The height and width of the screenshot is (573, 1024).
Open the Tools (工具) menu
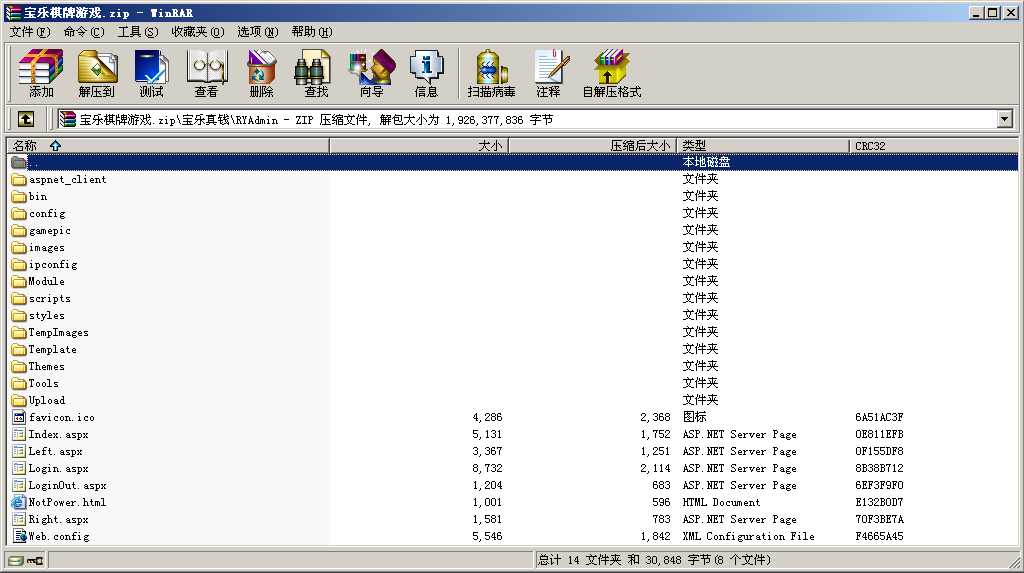point(137,31)
